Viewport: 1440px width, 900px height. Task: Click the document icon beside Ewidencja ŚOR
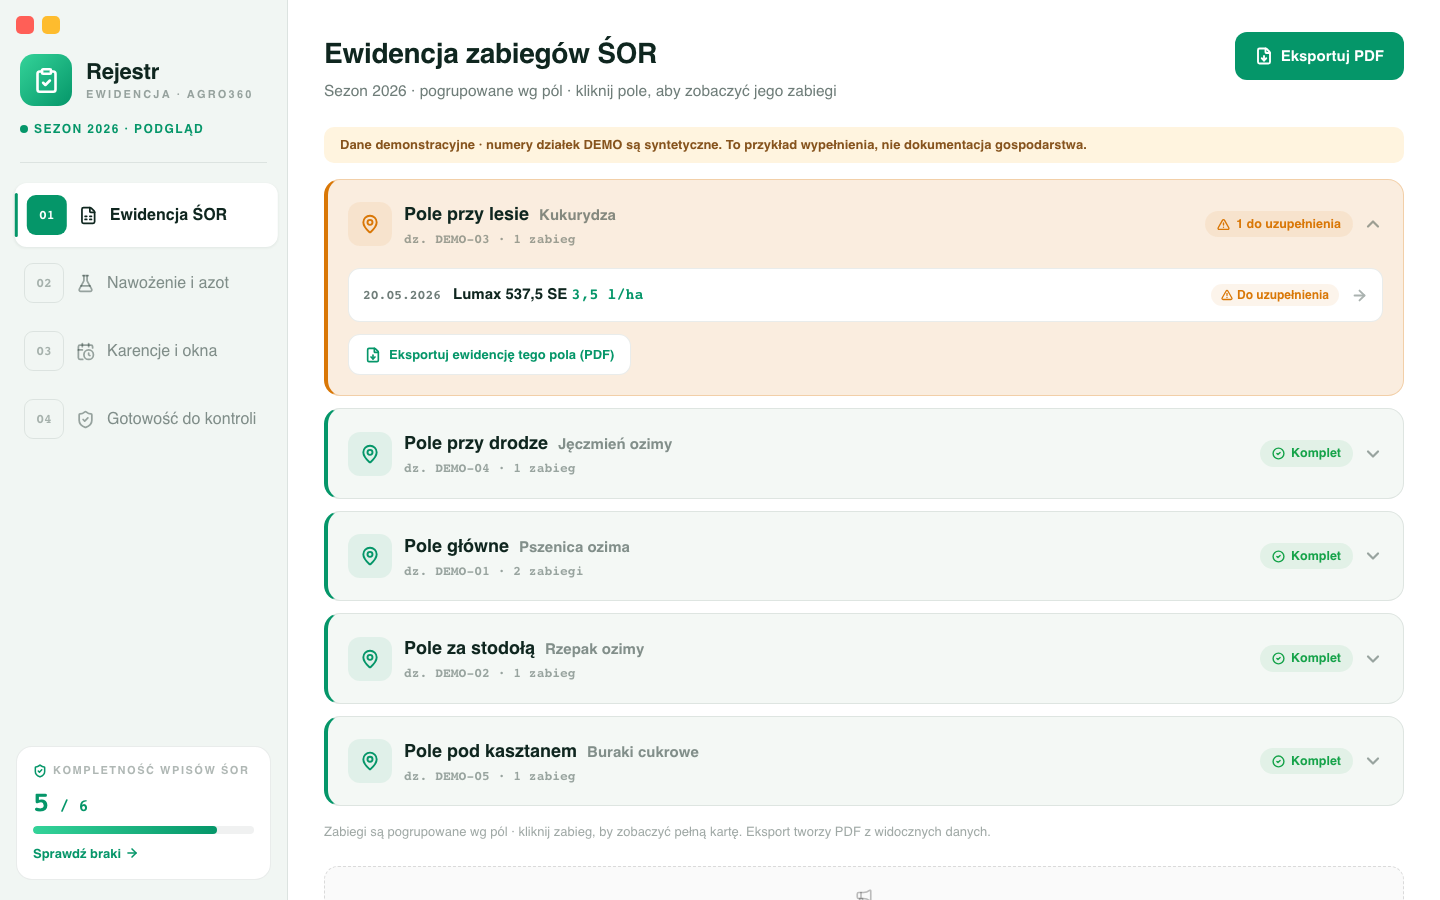(88, 215)
